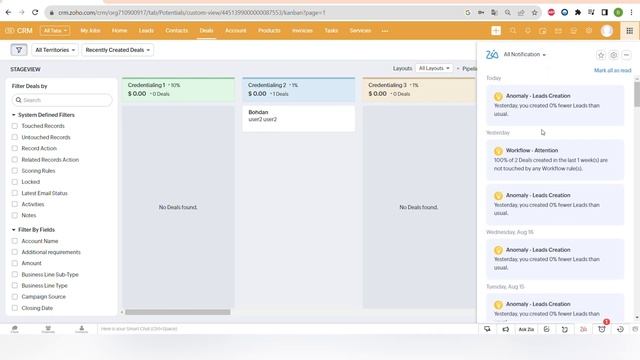Open the setup gear in orange header
Viewport: 640px width, 360px height.
coord(589,31)
